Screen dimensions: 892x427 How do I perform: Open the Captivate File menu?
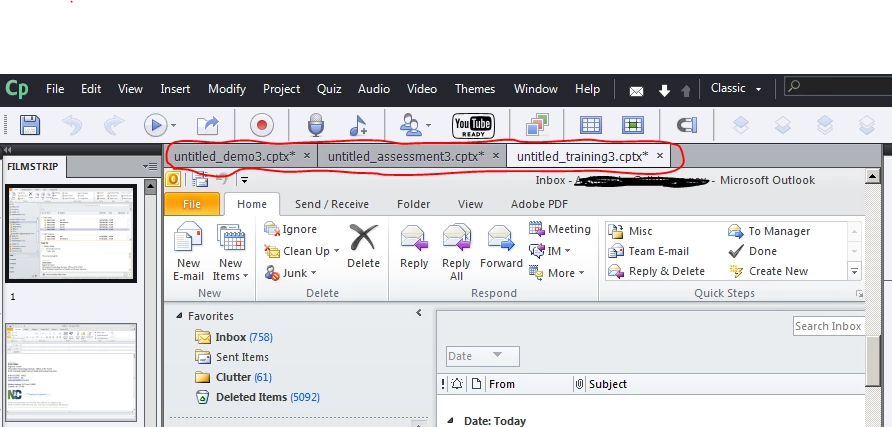[55, 89]
